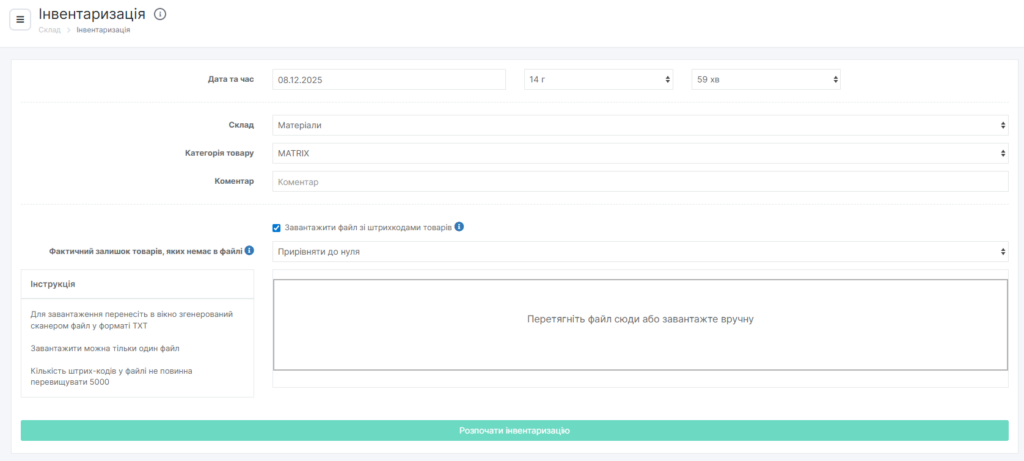Click the info icon beside the Інвентаризація title

160,14
